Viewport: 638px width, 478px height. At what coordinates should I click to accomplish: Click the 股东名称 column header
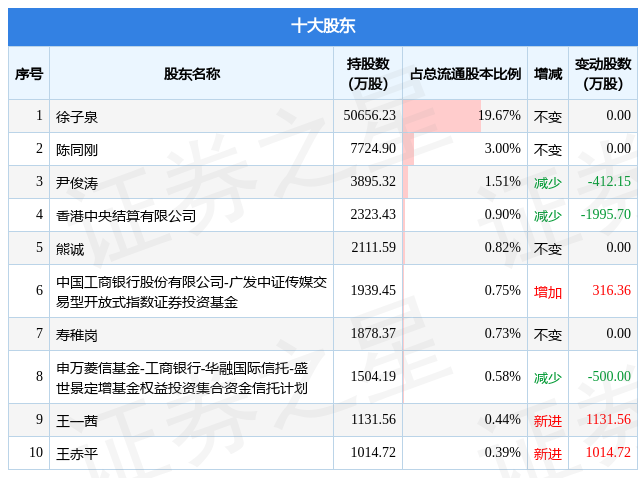click(192, 73)
